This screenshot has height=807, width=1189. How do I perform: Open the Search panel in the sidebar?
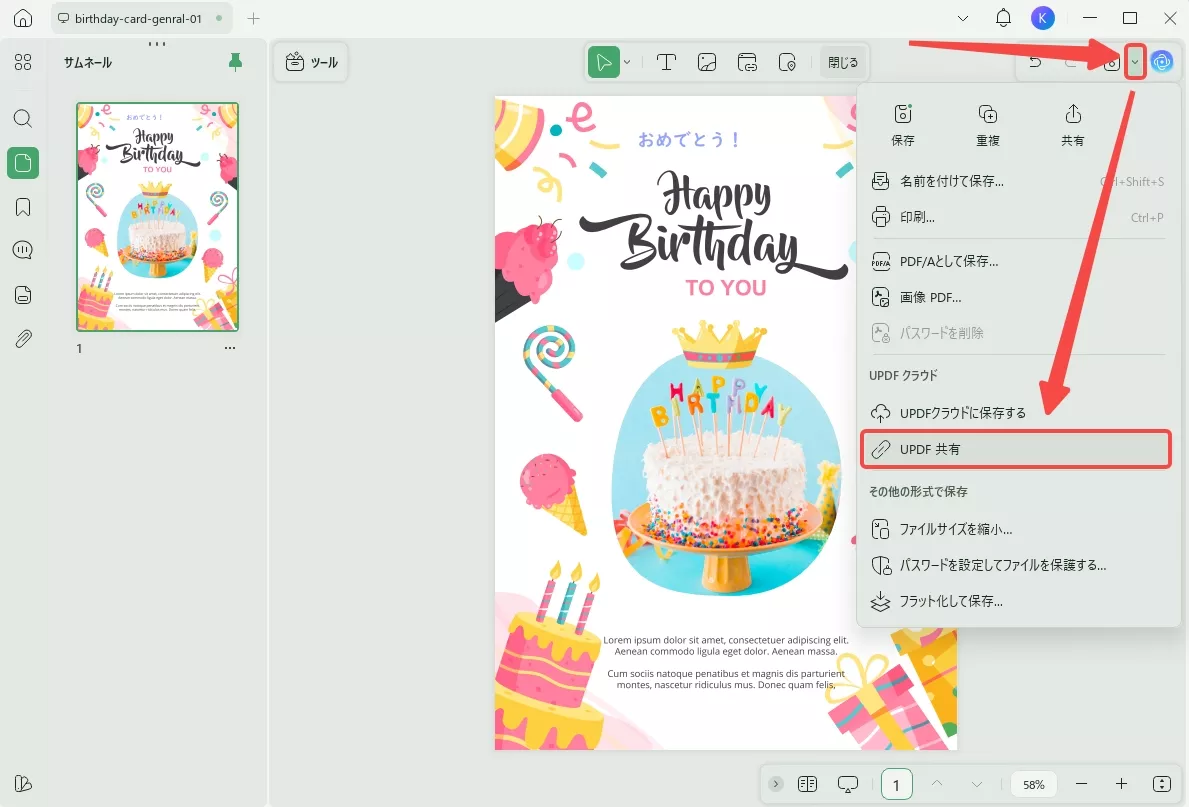click(x=22, y=118)
